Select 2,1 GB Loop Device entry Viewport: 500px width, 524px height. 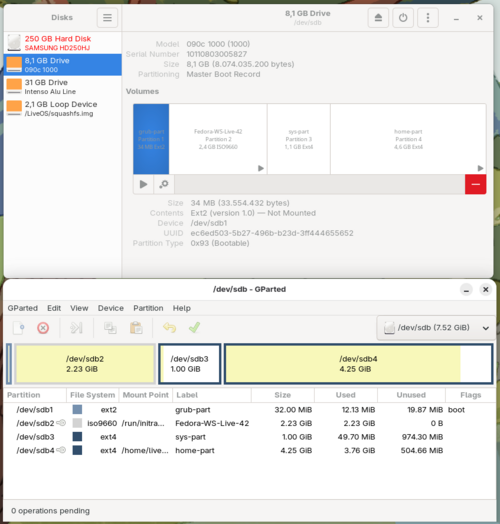63,109
